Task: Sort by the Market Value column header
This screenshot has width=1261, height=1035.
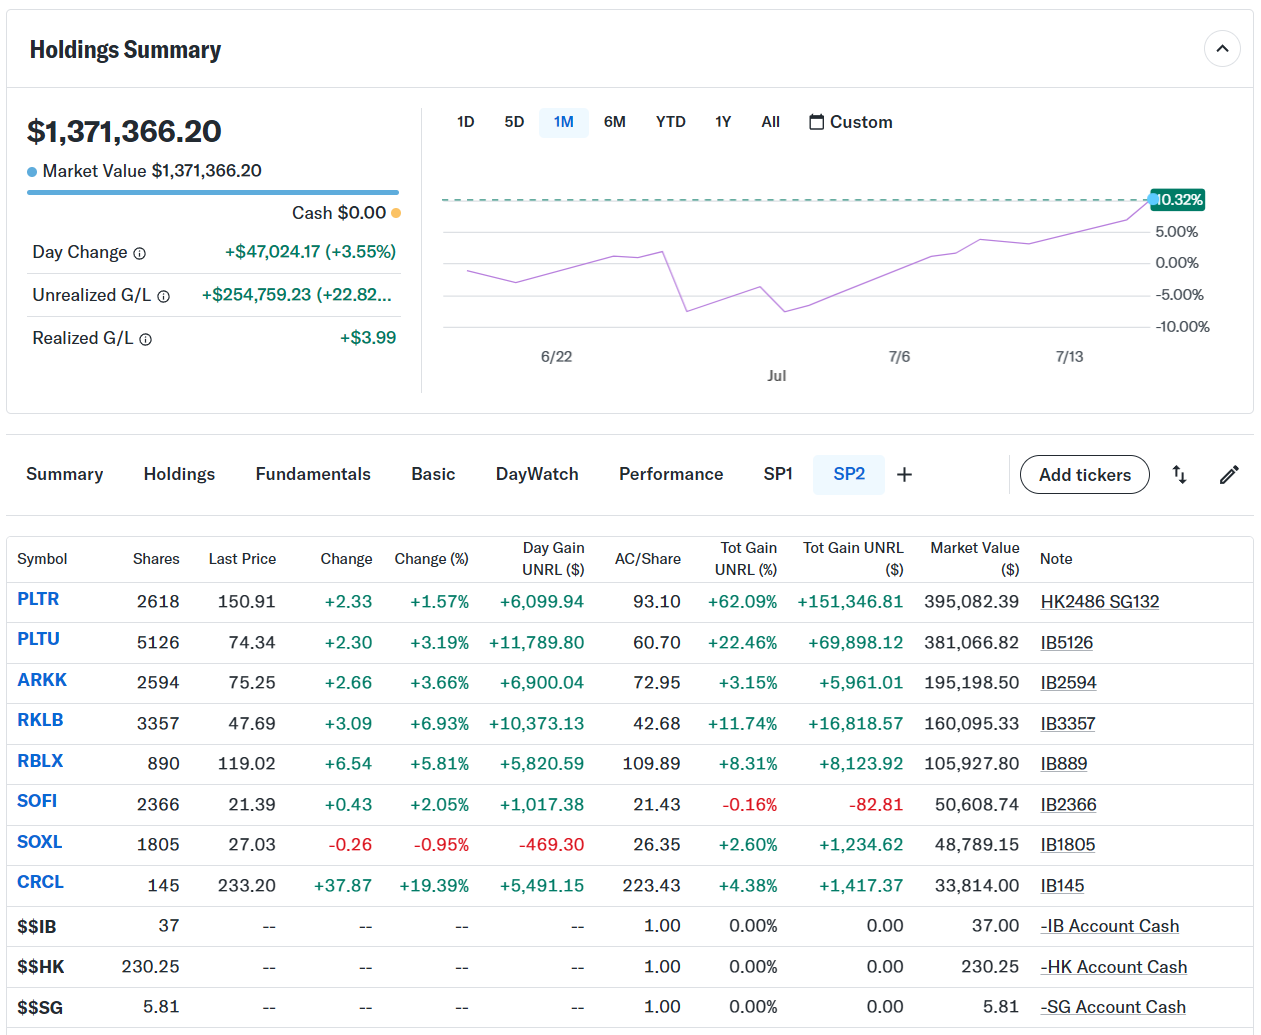Action: pos(974,558)
